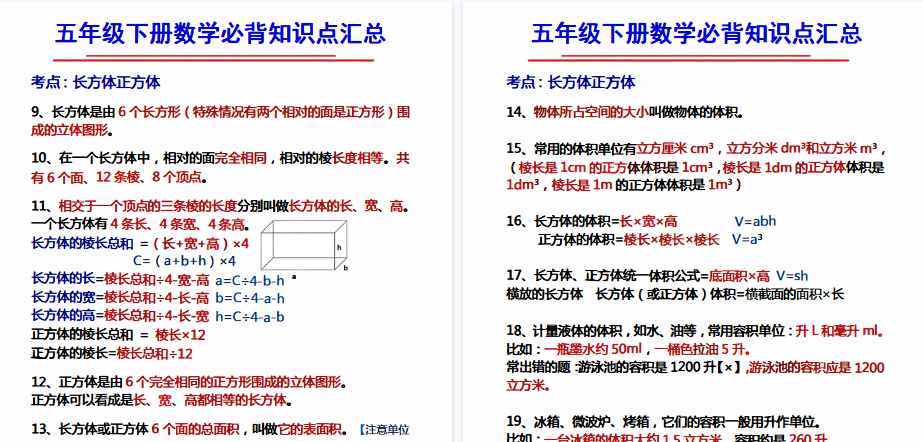Click the formula C=(a+b+h)×4

[x=185, y=261]
